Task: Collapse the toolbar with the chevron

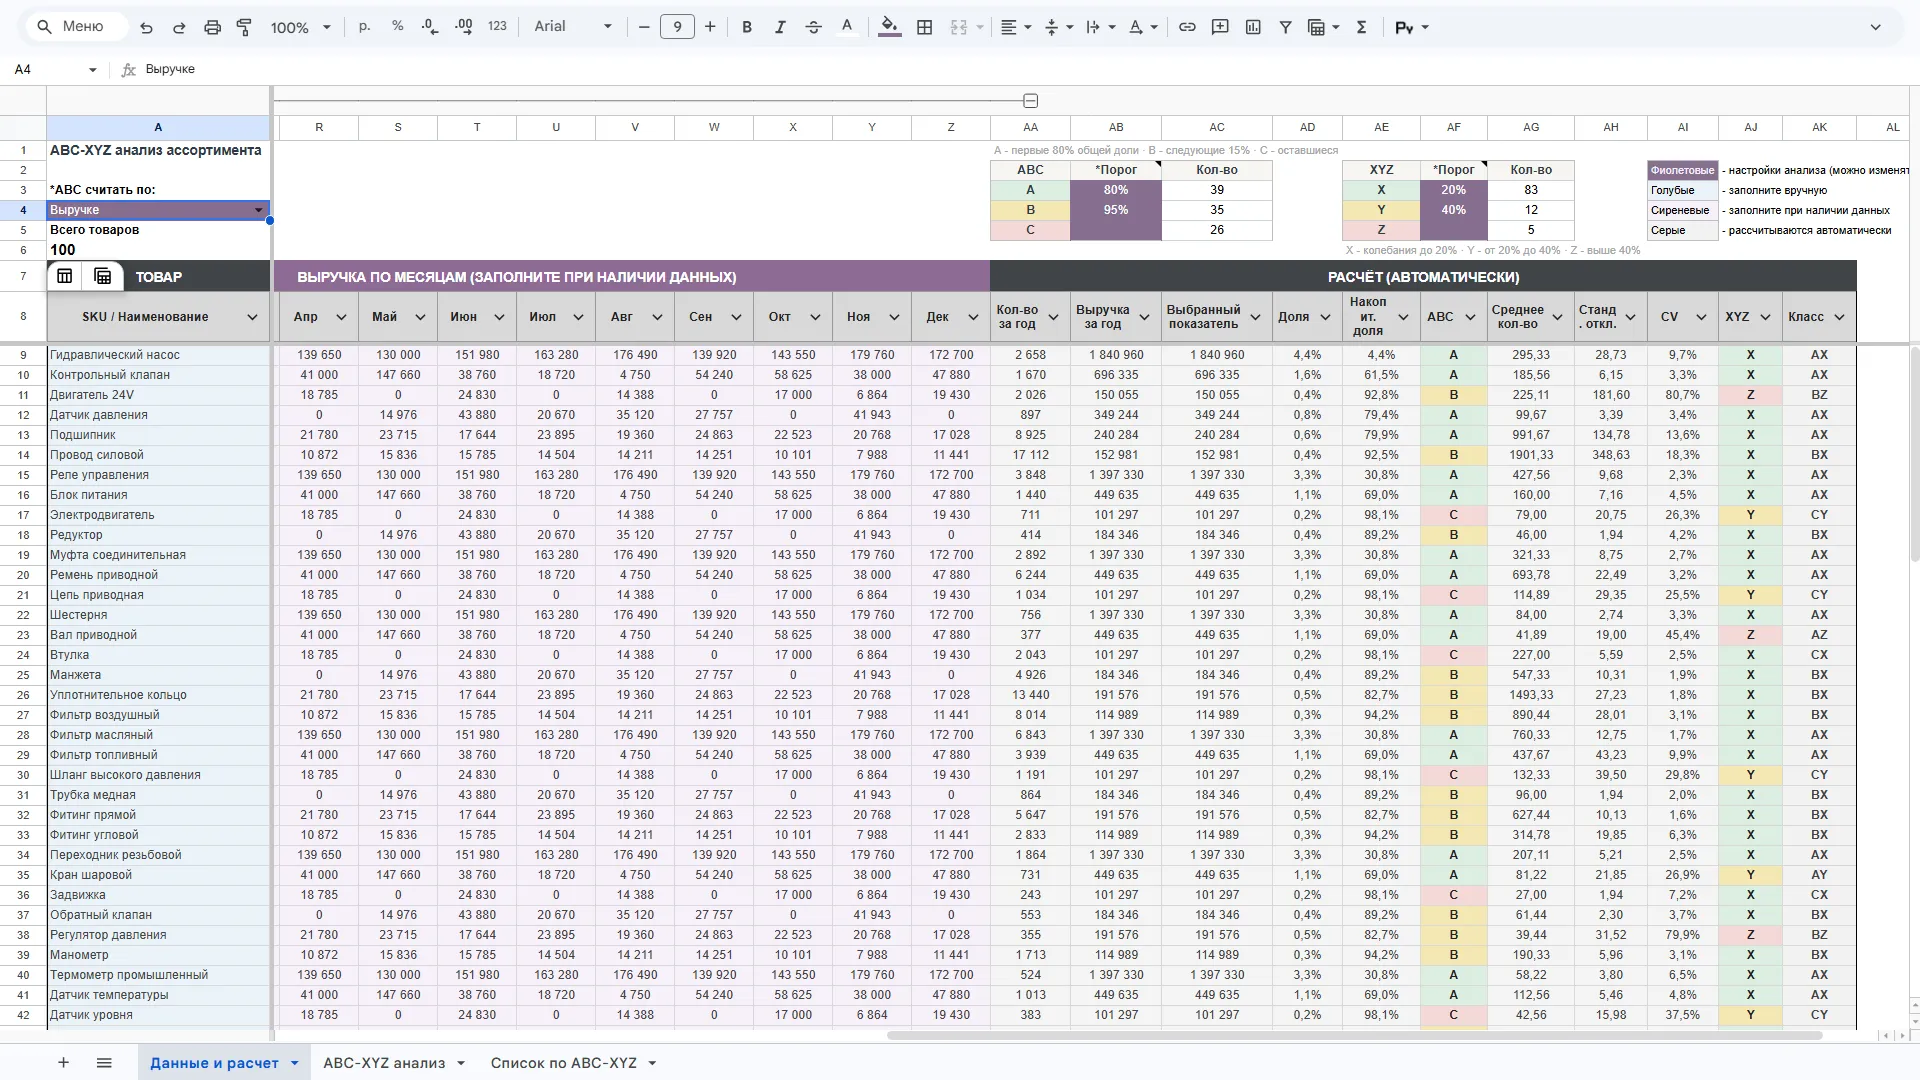Action: tap(1876, 27)
